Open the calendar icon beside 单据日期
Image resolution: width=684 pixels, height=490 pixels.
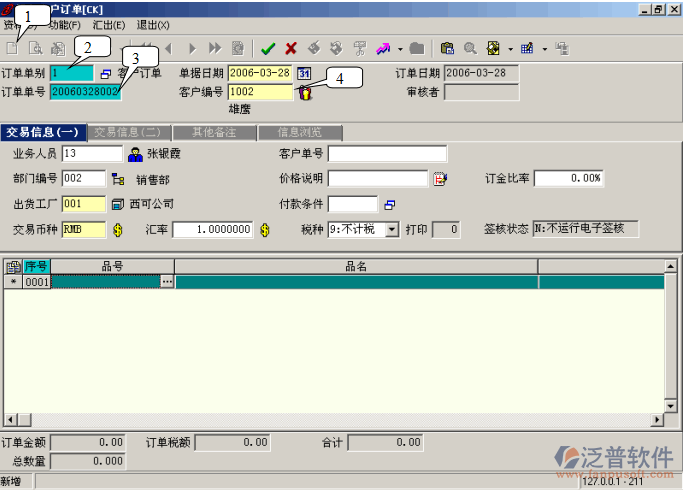coord(304,73)
